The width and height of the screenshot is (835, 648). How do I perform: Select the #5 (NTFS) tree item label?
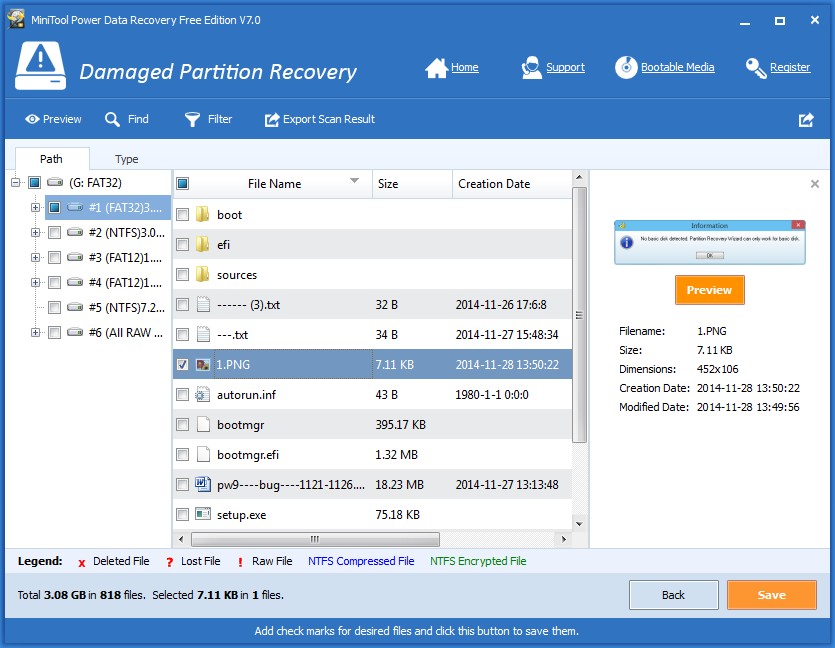click(x=127, y=307)
